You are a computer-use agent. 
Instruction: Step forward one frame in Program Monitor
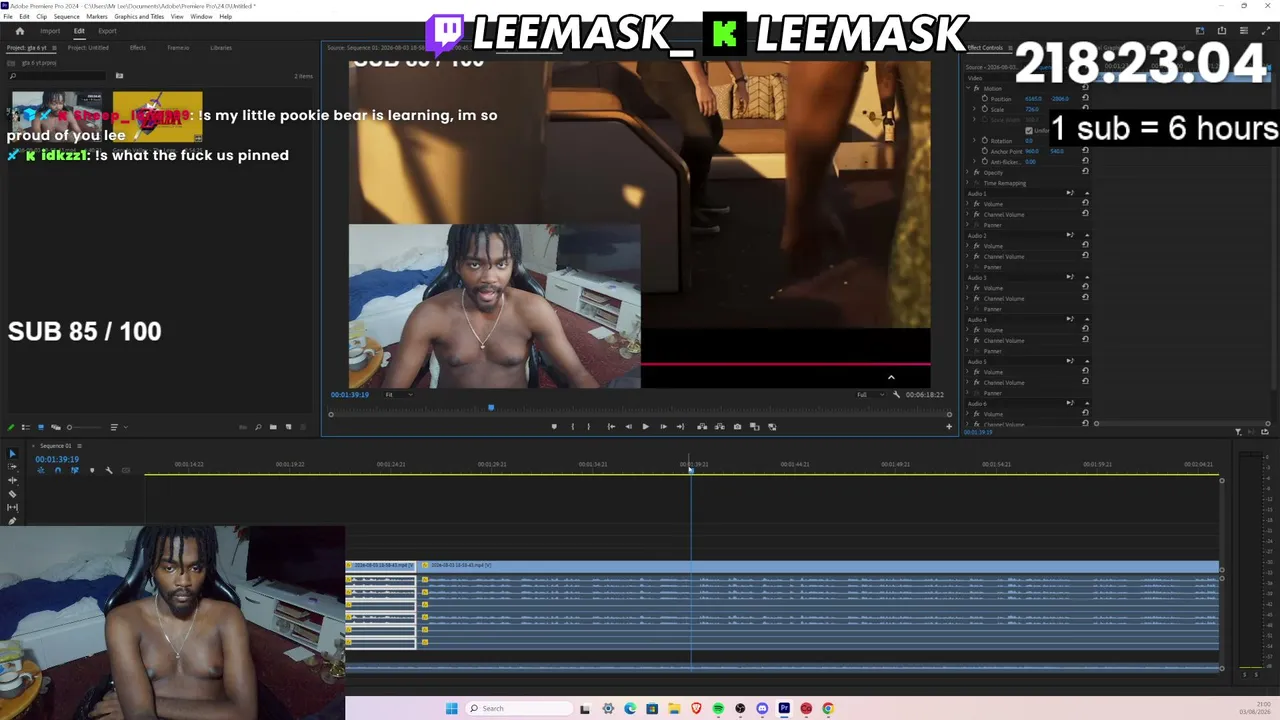[x=662, y=427]
